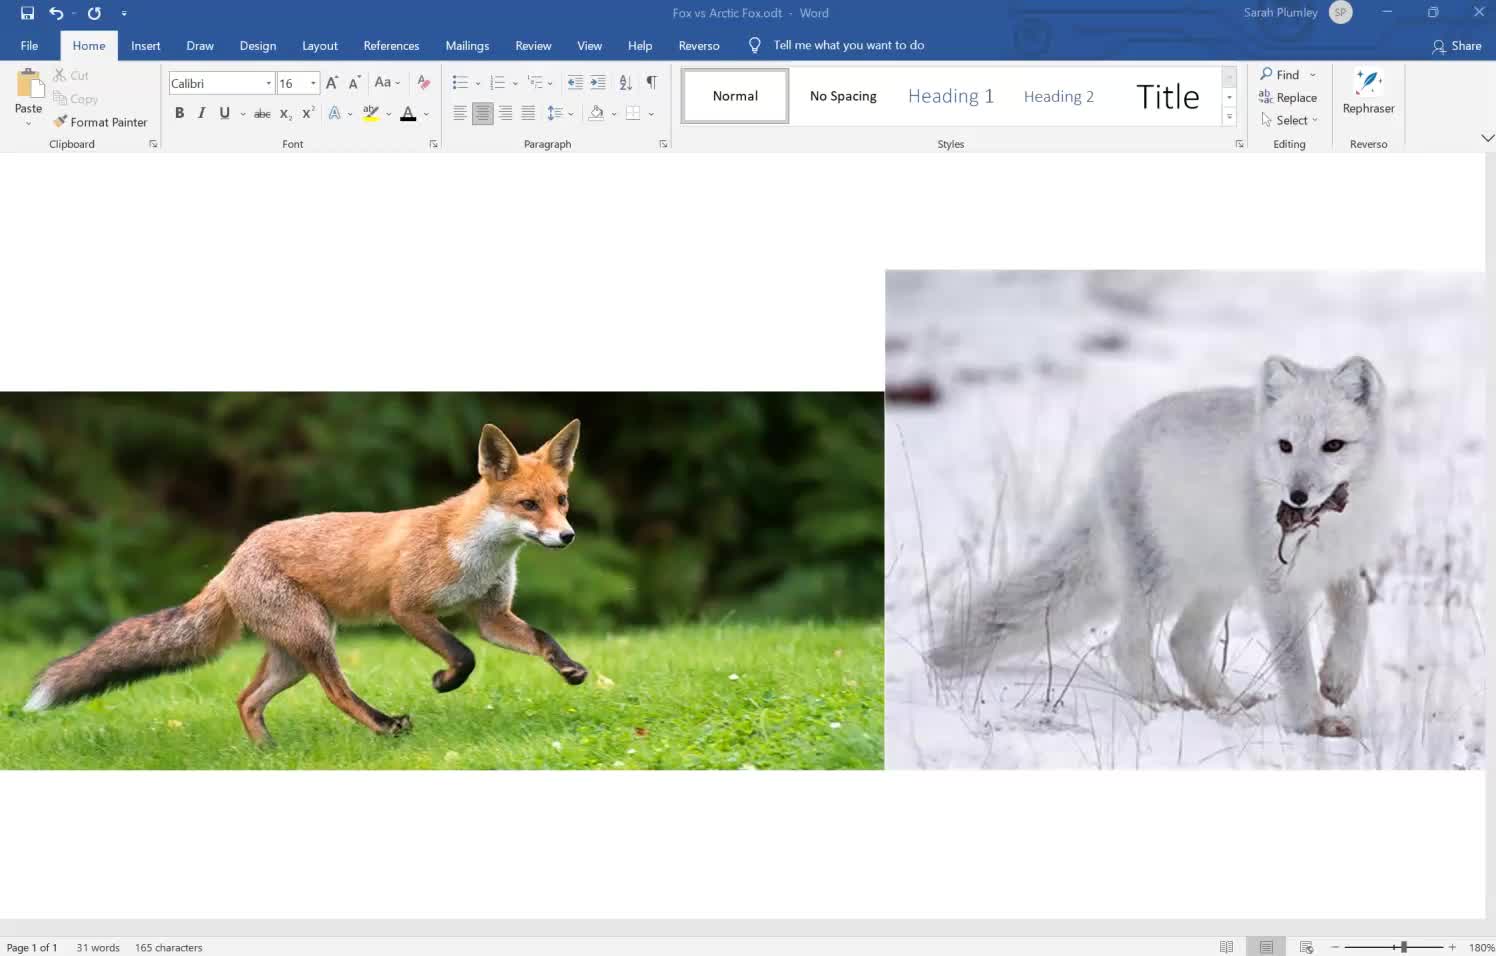Open the Font dialog launcher
Image resolution: width=1496 pixels, height=956 pixels.
click(434, 144)
